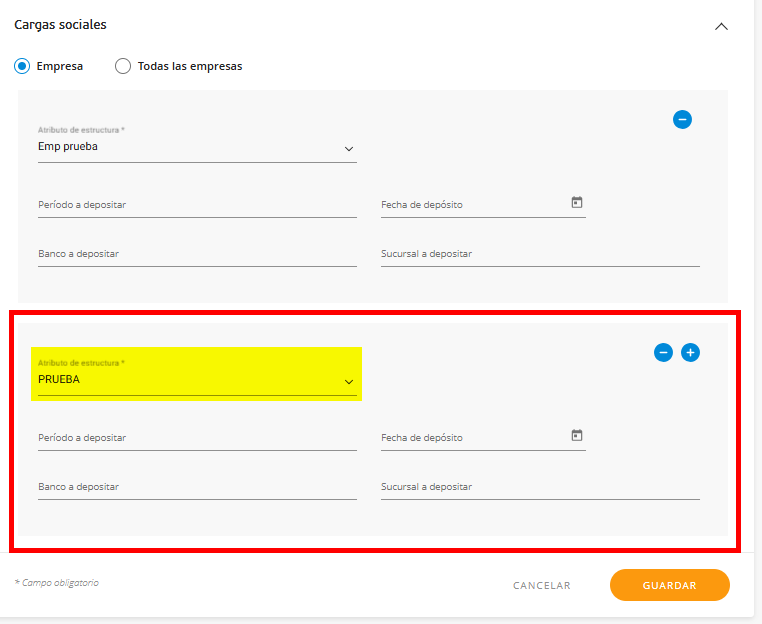Screen dimensions: 762x624
Task: Select the Todas las empresas radio option
Action: 123,66
